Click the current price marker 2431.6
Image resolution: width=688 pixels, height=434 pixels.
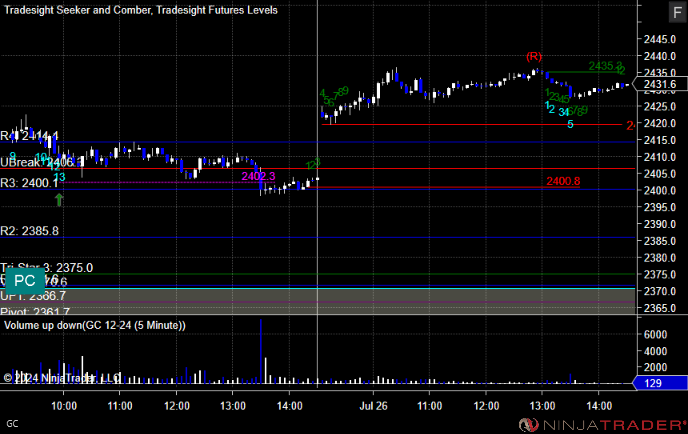click(660, 84)
